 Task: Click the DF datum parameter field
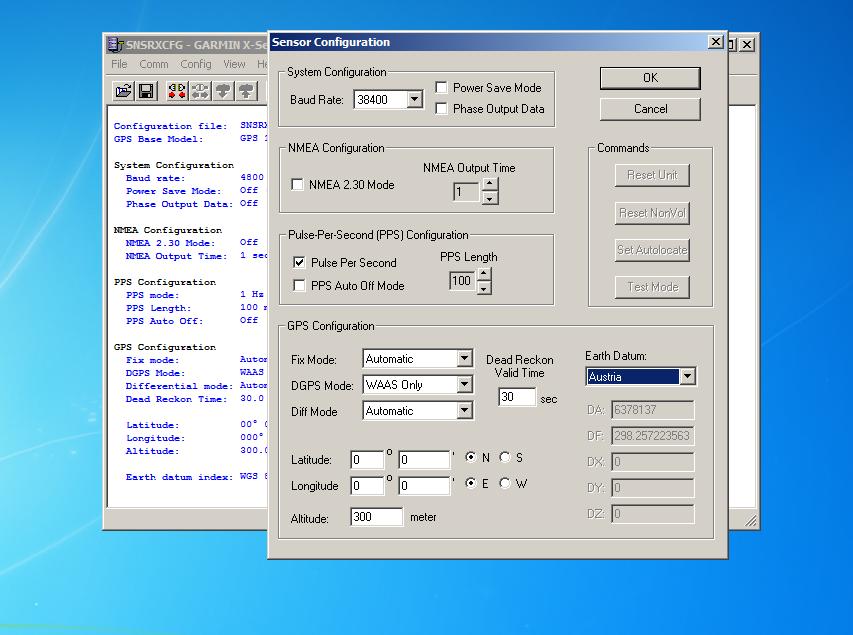653,436
